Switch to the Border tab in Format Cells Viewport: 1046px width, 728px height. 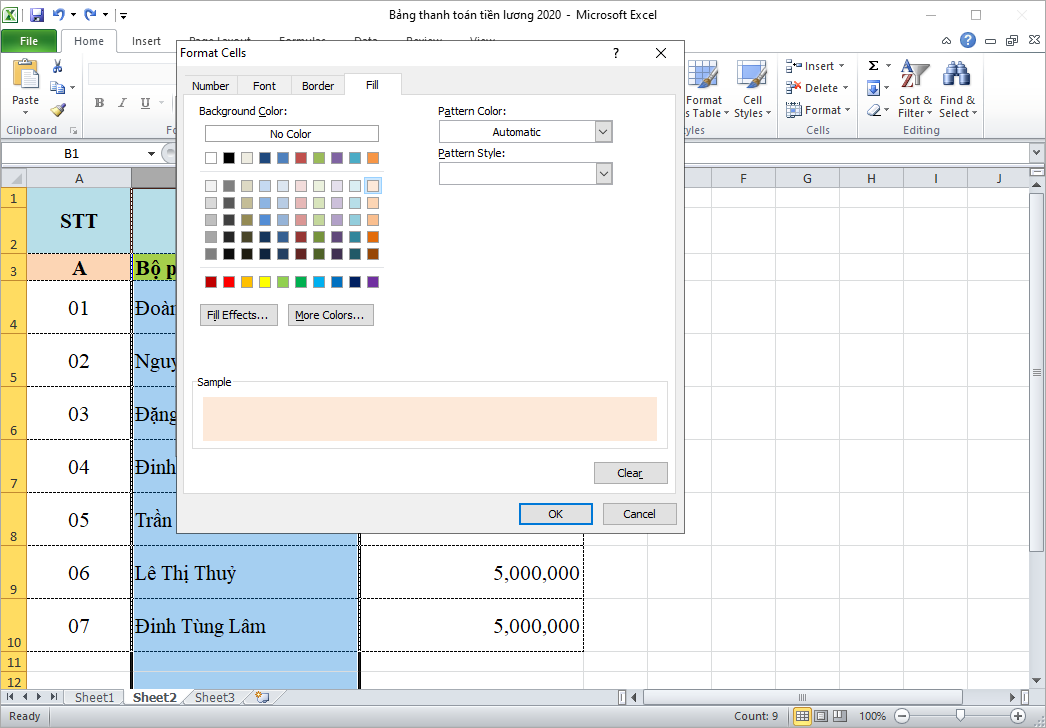(x=317, y=85)
